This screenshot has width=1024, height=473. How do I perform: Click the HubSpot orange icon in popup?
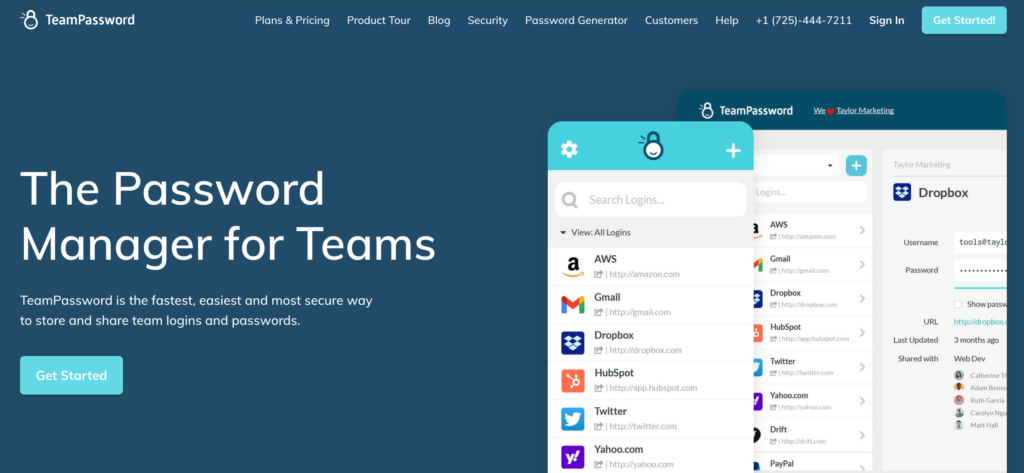coord(573,380)
